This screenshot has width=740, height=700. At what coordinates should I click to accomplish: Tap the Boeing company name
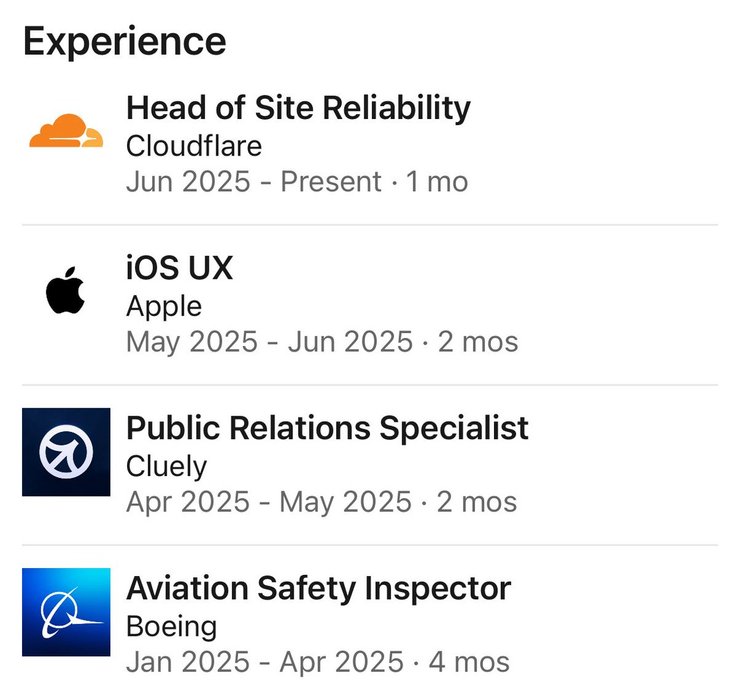(x=171, y=627)
